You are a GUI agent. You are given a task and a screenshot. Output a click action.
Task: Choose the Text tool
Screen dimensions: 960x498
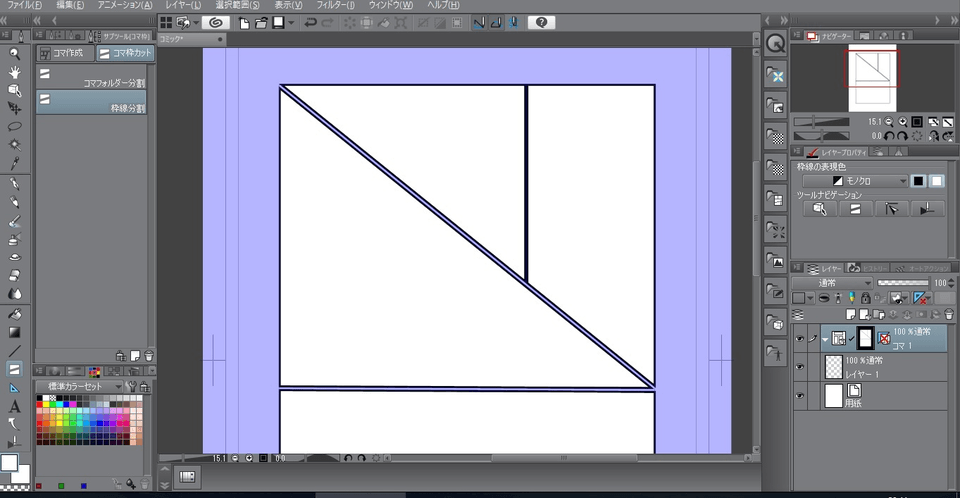tap(15, 406)
